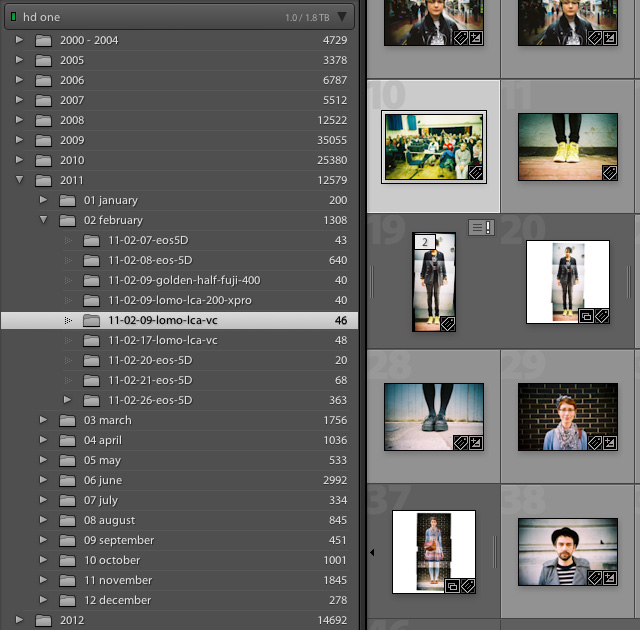Expand the 2005 folder tree
Image resolution: width=640 pixels, height=630 pixels.
click(x=19, y=60)
